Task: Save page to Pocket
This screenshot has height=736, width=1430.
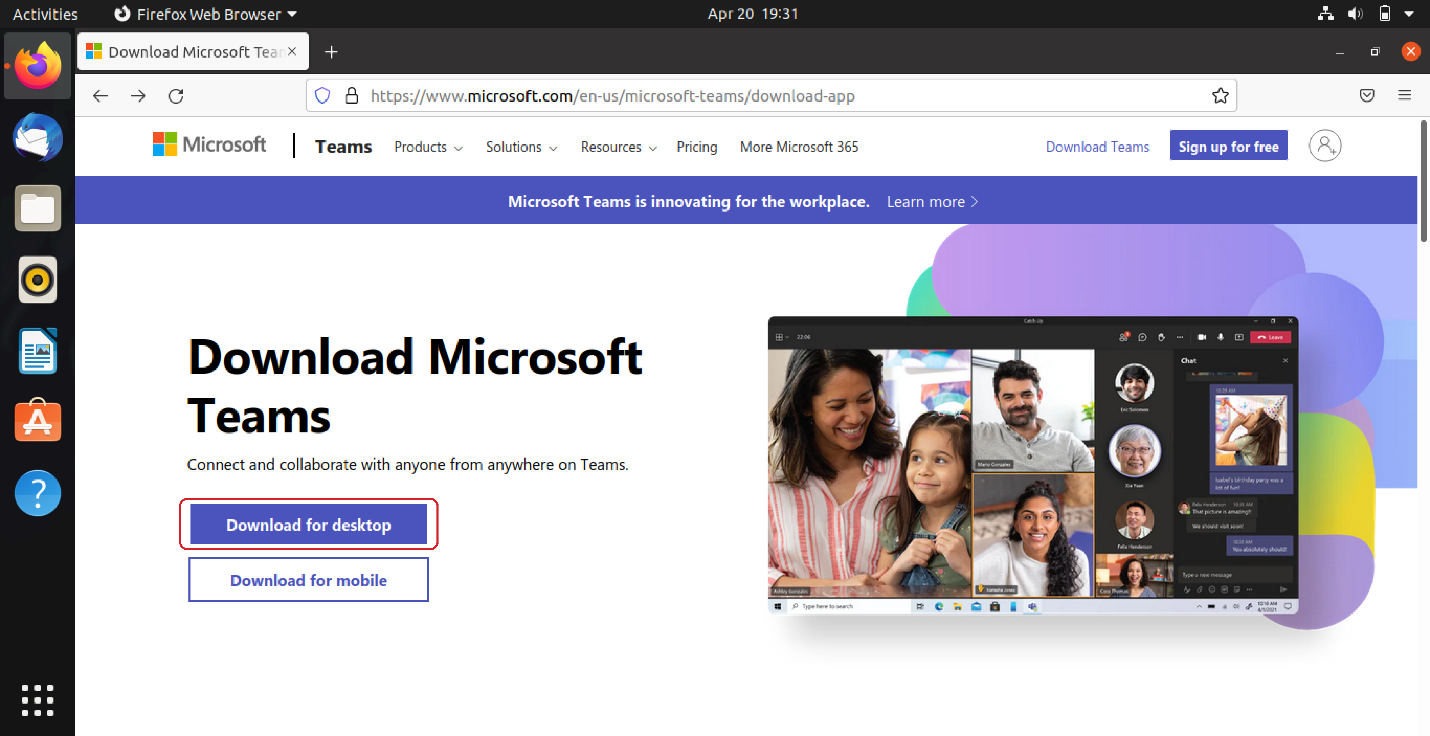Action: (x=1367, y=96)
